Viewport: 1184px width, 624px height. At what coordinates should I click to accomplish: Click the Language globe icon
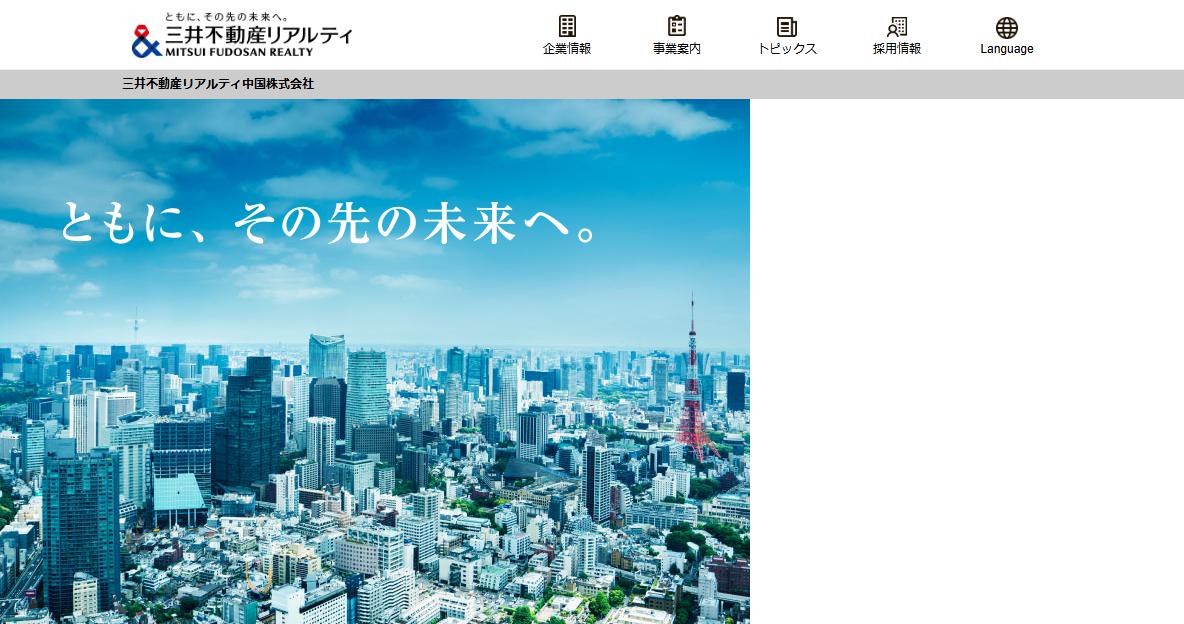pyautogui.click(x=1007, y=28)
